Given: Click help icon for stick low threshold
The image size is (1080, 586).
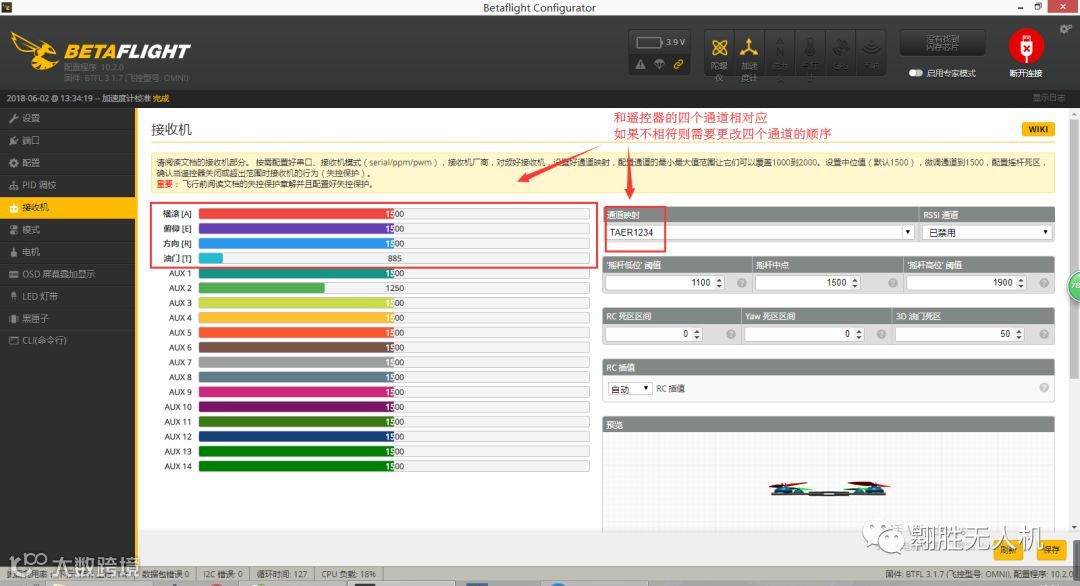Looking at the screenshot, I should [742, 283].
